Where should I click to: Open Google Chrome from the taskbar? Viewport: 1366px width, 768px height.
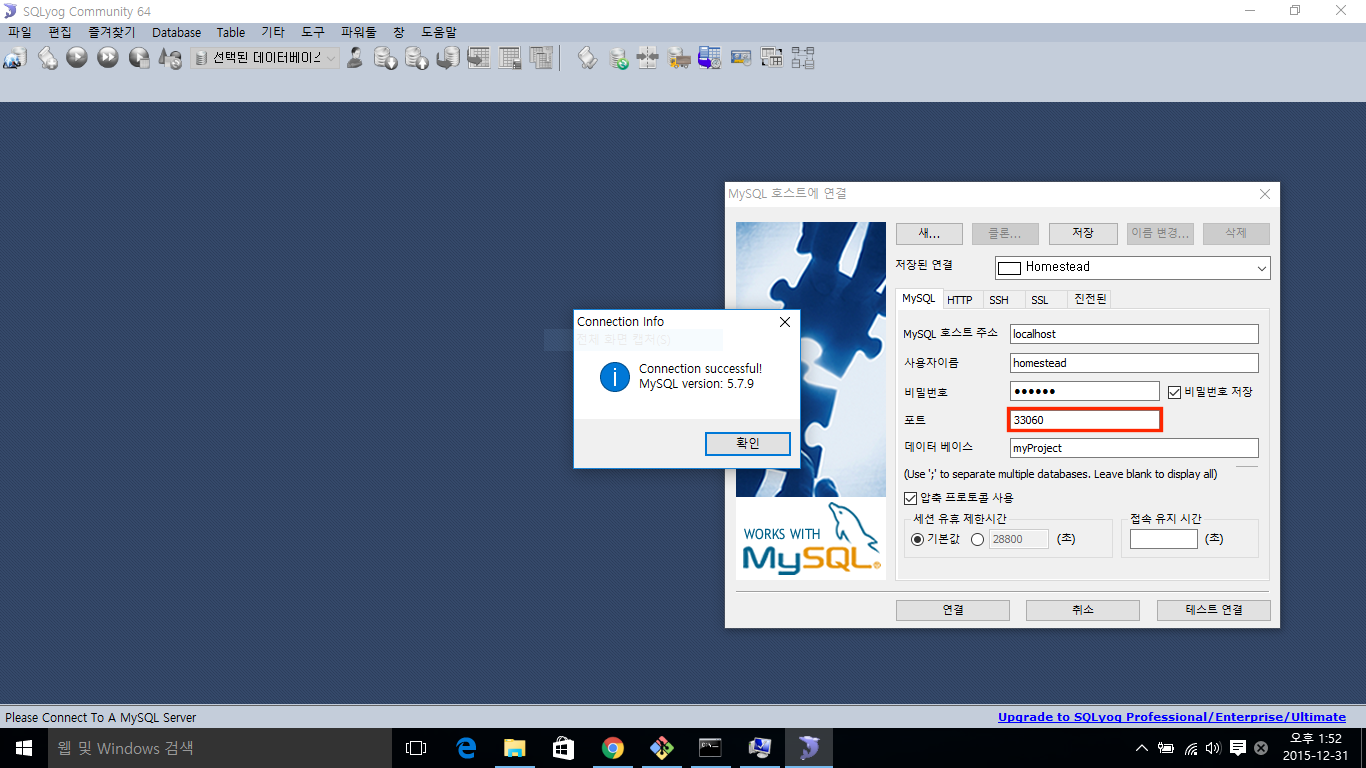(613, 748)
